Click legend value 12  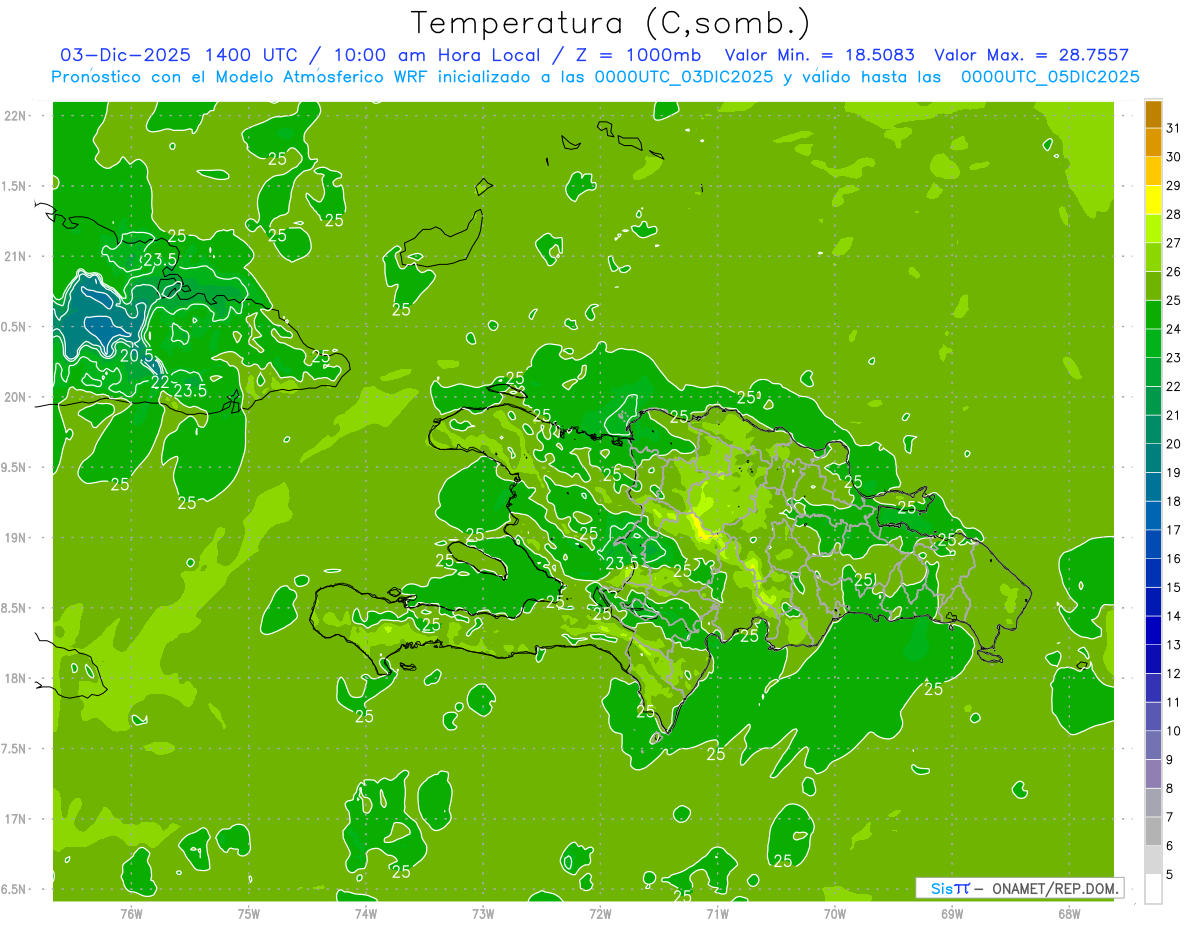pyautogui.click(x=1174, y=673)
